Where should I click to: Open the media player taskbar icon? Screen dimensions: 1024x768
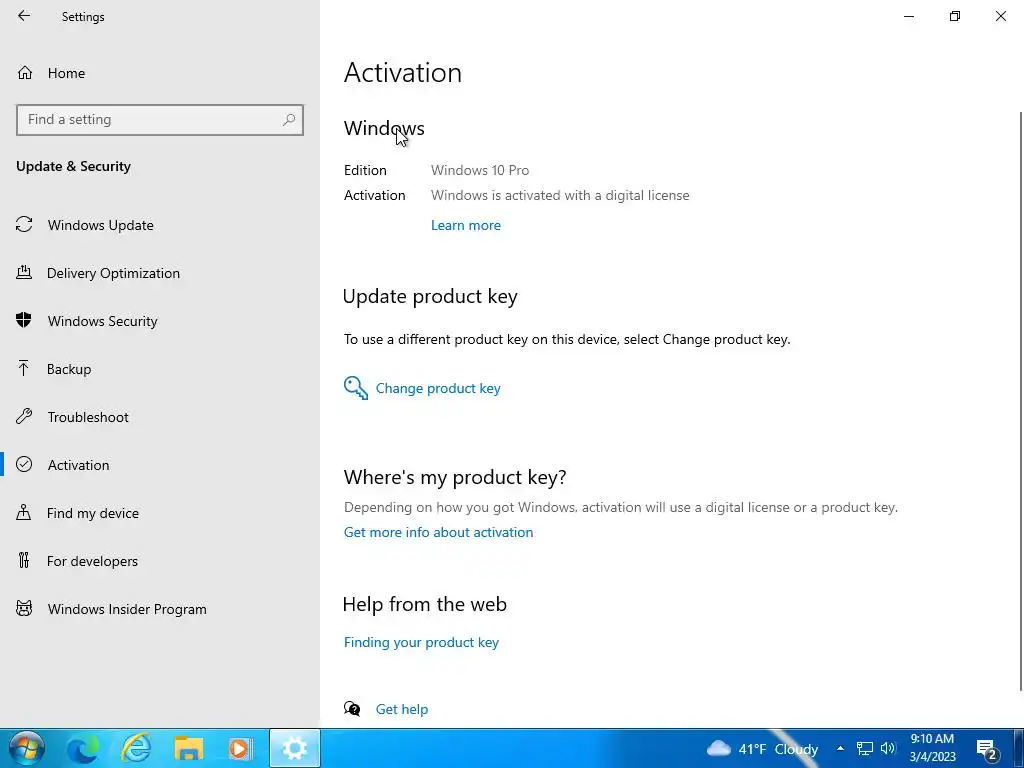click(240, 748)
